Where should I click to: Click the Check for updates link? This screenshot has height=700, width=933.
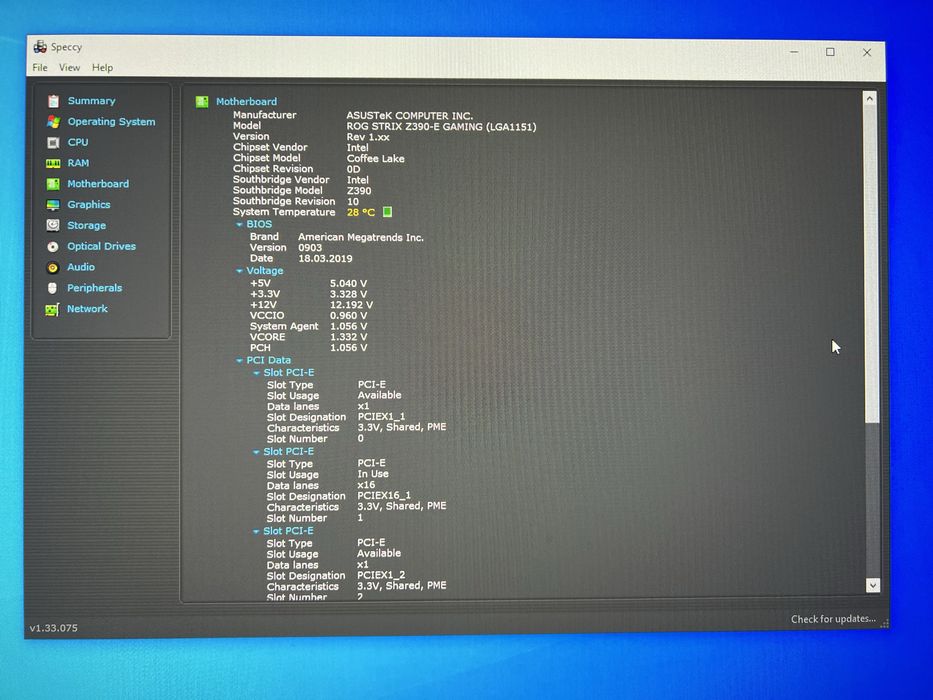coord(833,619)
